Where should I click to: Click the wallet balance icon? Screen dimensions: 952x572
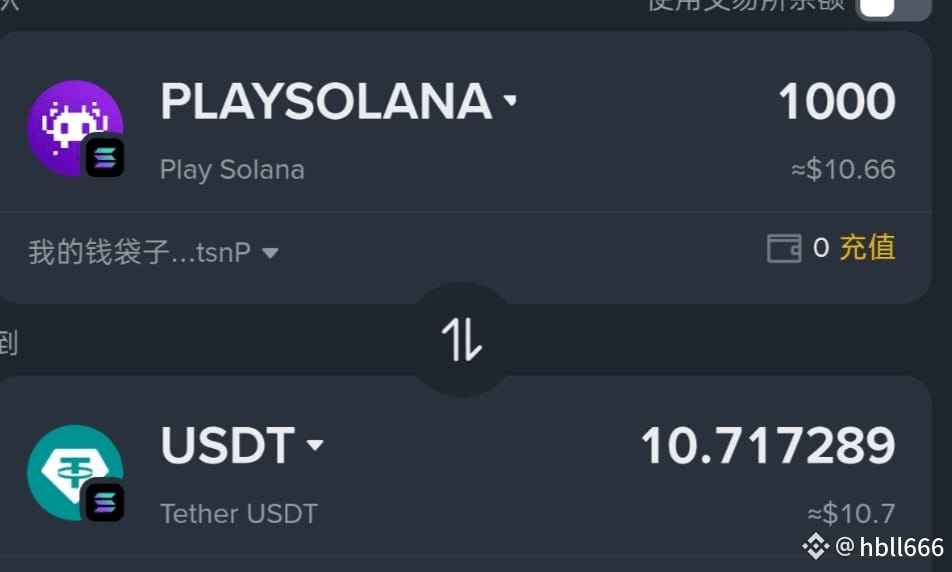tap(784, 248)
